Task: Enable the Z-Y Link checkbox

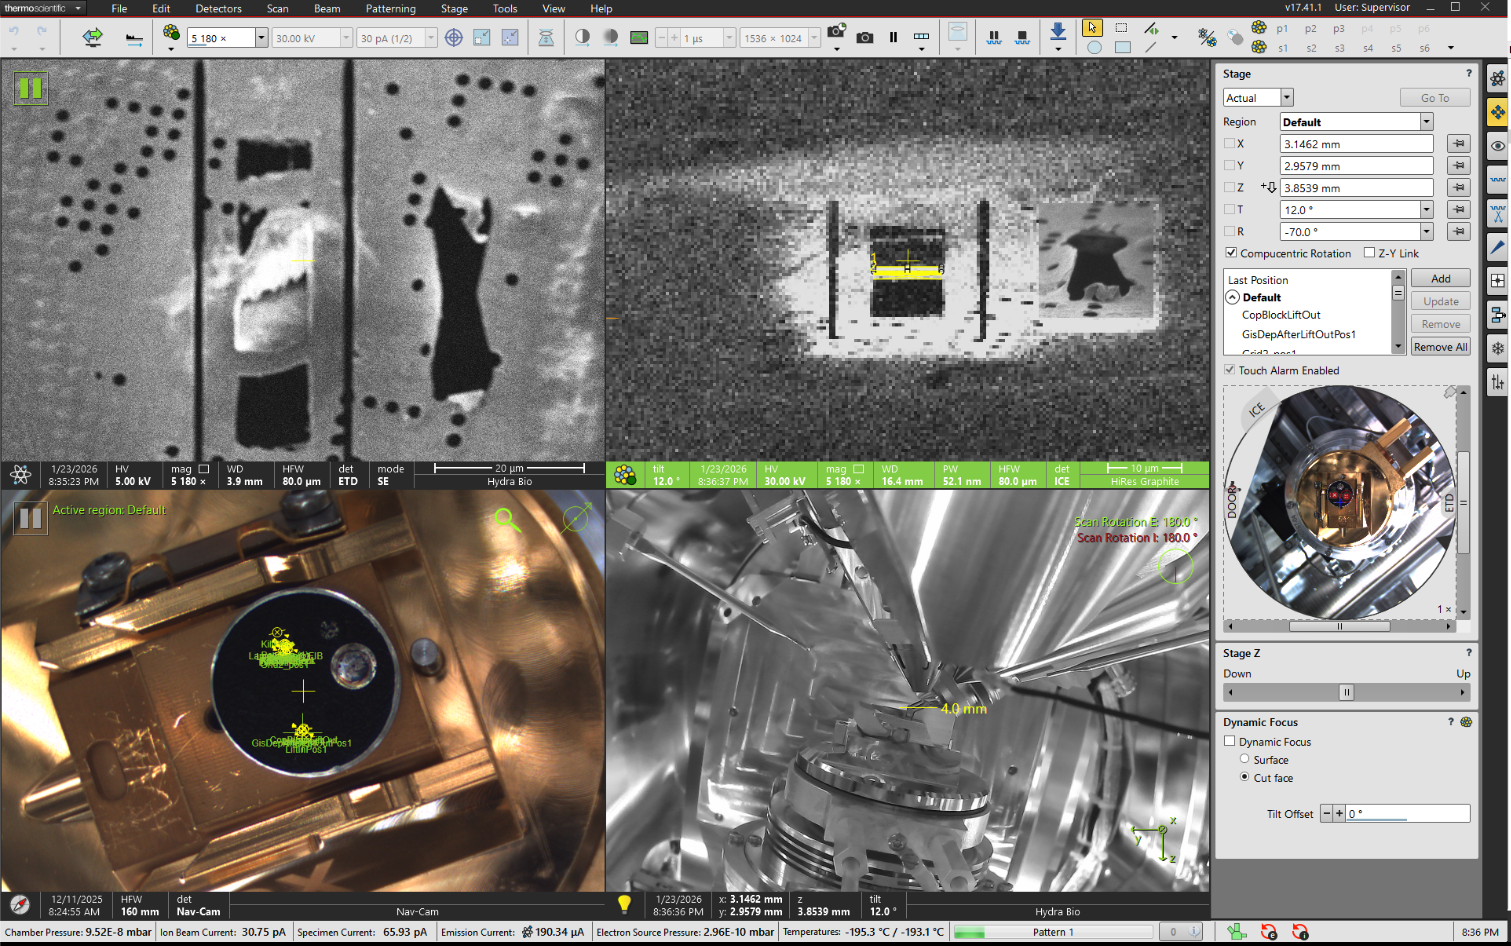Action: point(1369,253)
